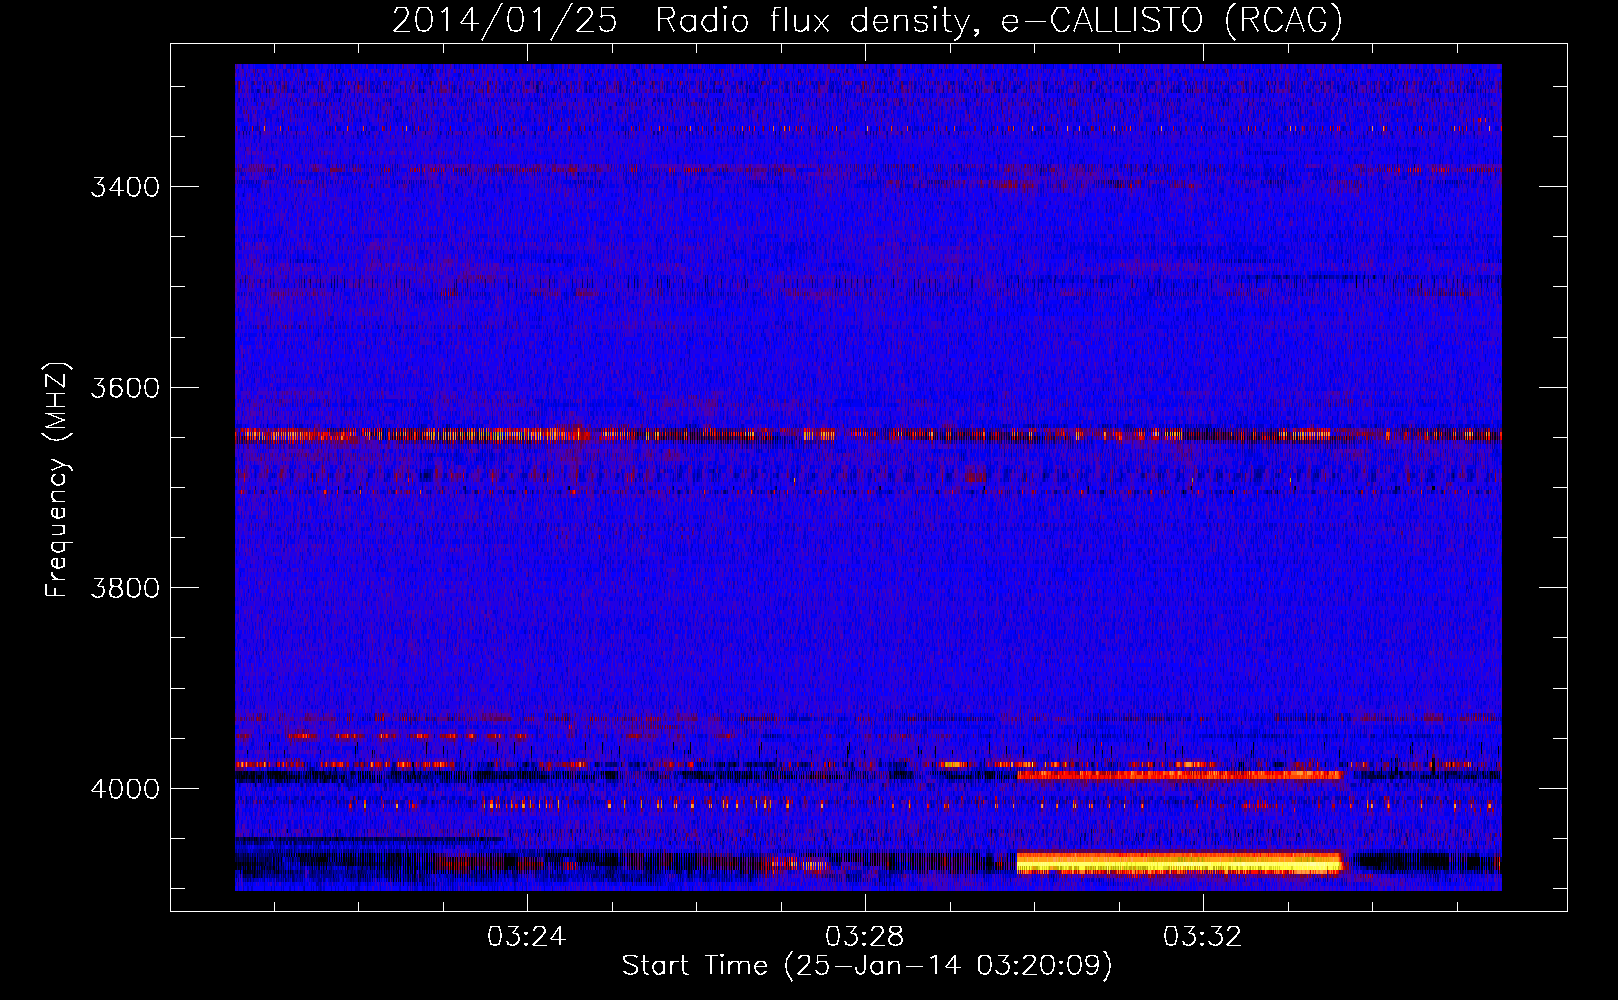Click the "3800" frequency tick label
Viewport: 1618px width, 1000px height.
coord(125,588)
